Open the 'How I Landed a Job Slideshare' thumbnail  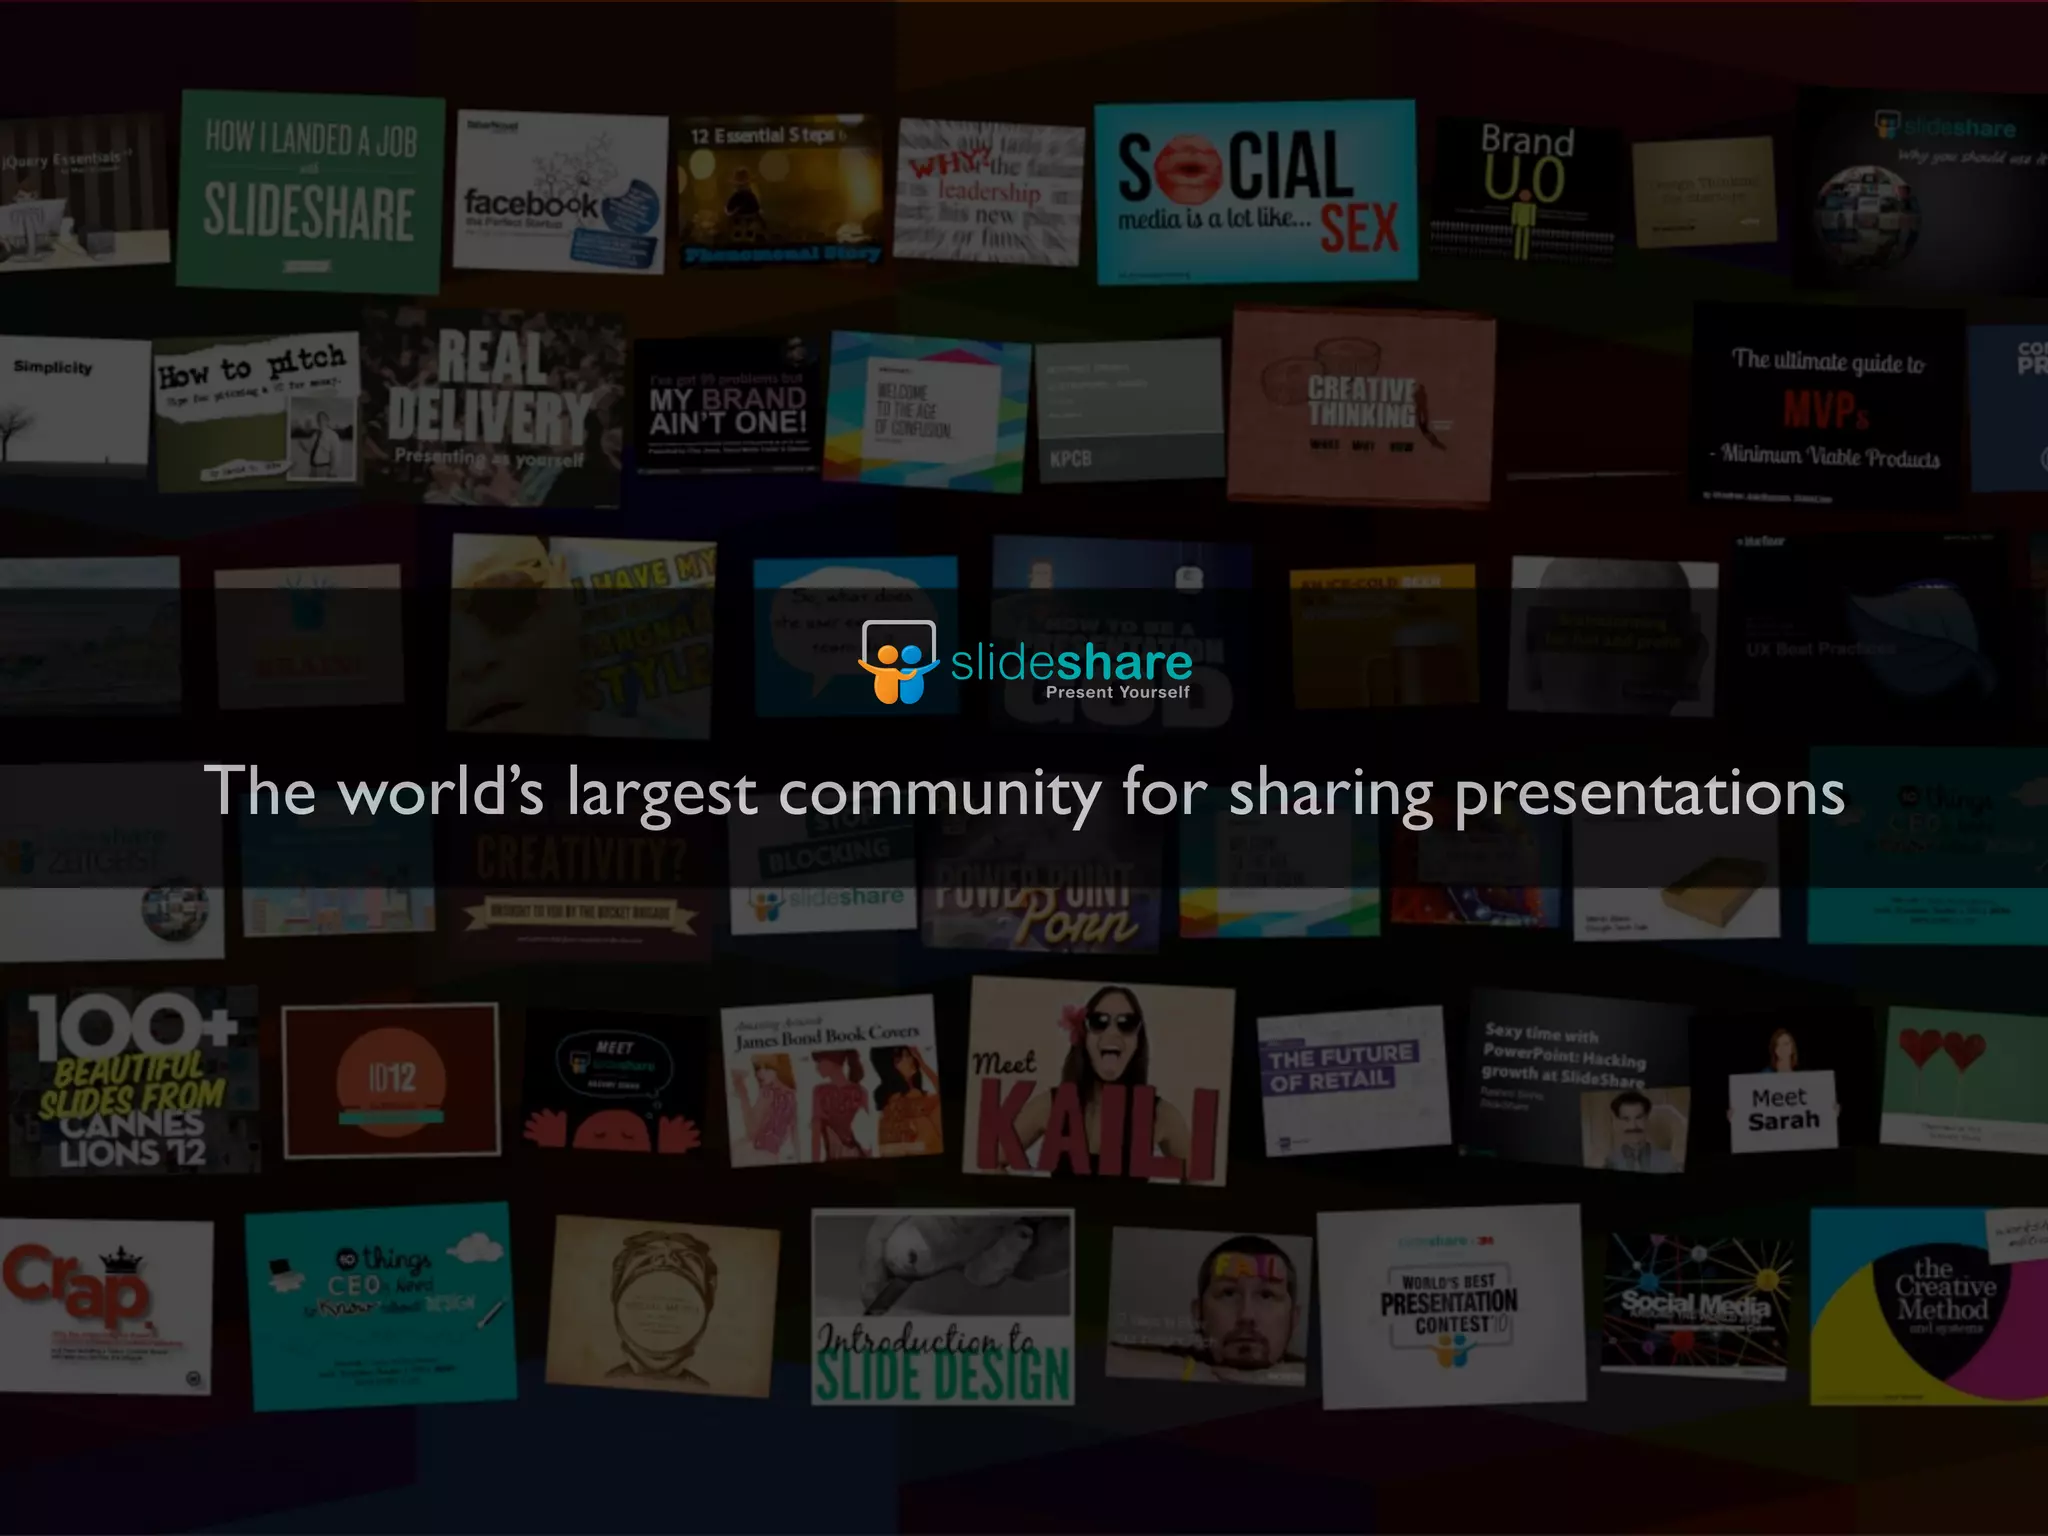click(310, 190)
